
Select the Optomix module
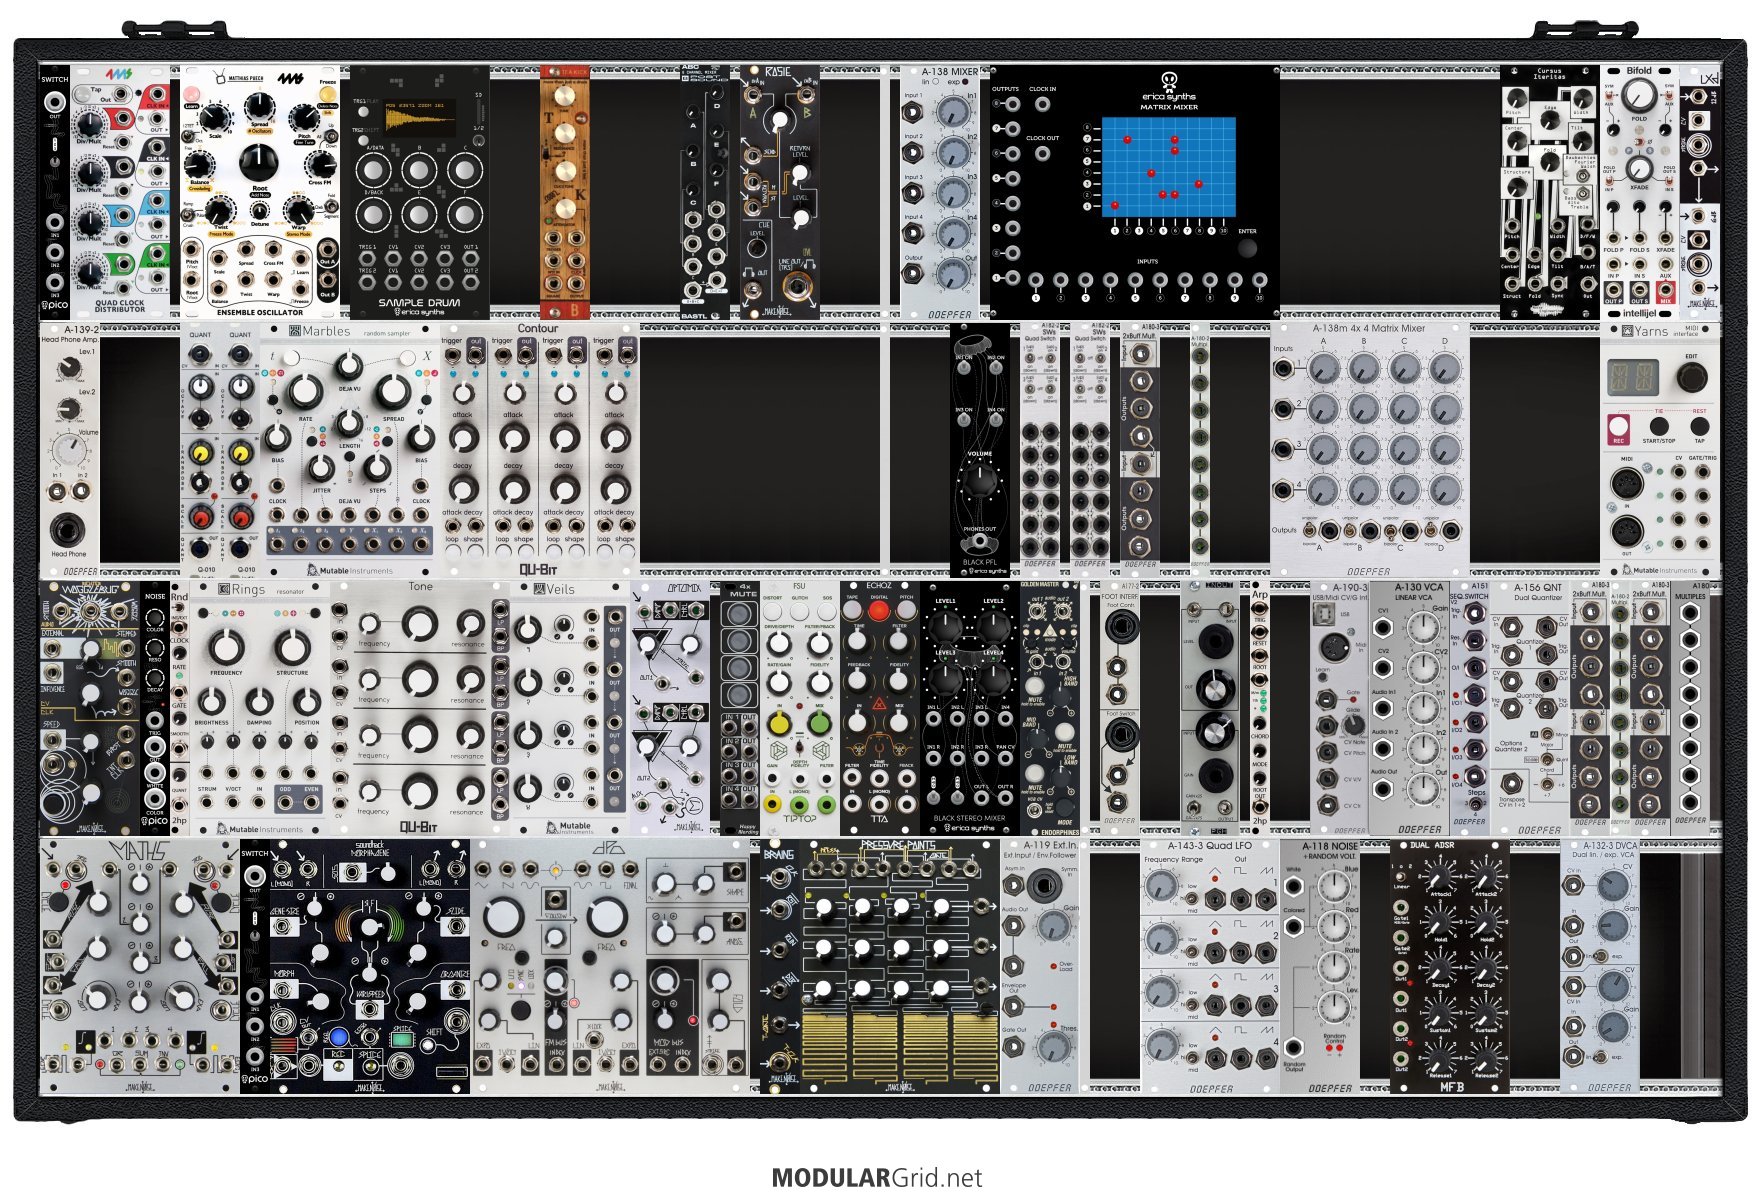(x=670, y=708)
